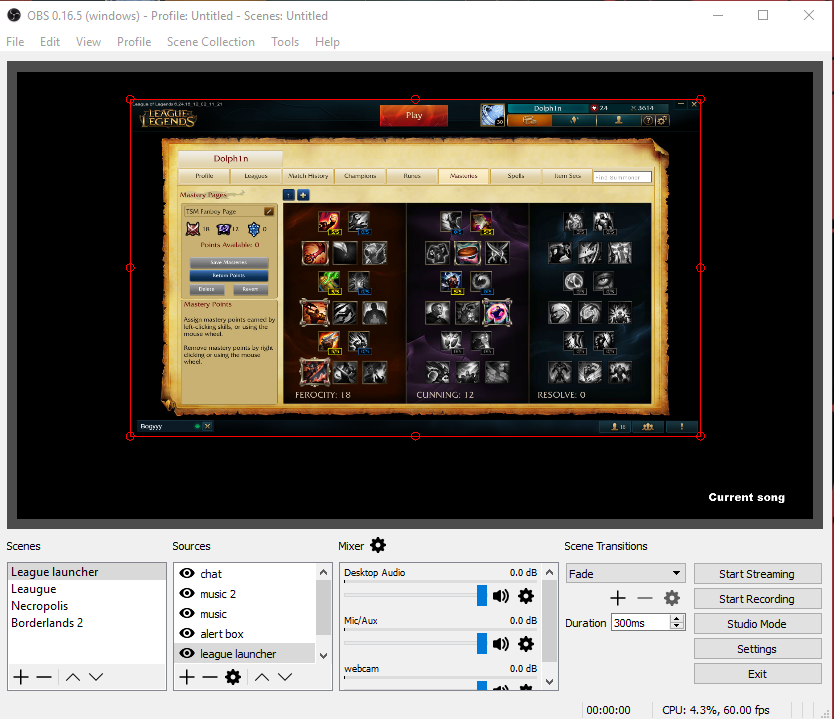Open source properties gear icon
Image resolution: width=834 pixels, height=719 pixels.
click(x=233, y=677)
